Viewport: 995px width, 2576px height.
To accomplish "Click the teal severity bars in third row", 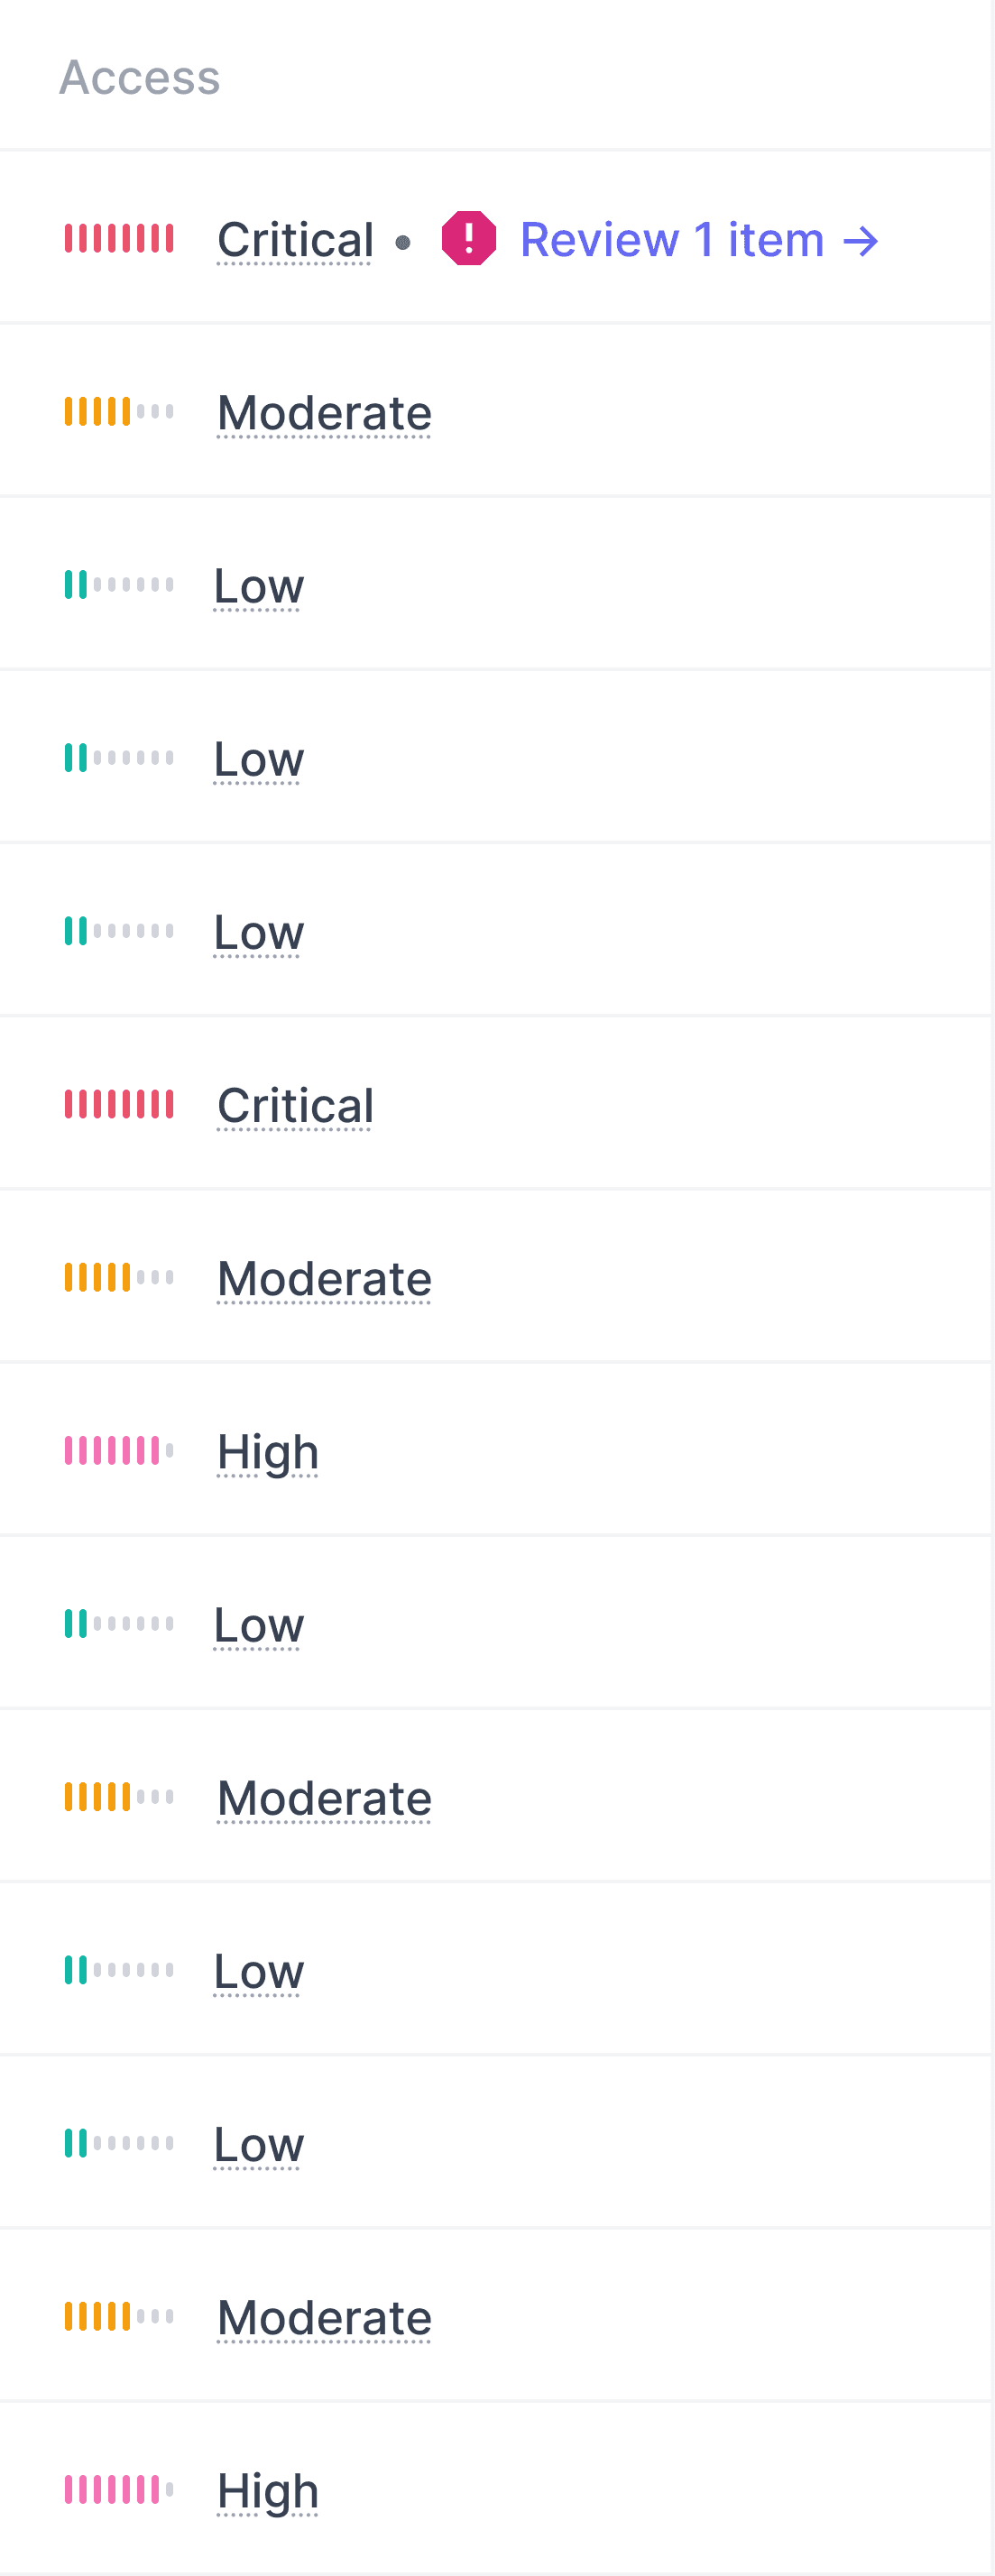I will pos(119,585).
